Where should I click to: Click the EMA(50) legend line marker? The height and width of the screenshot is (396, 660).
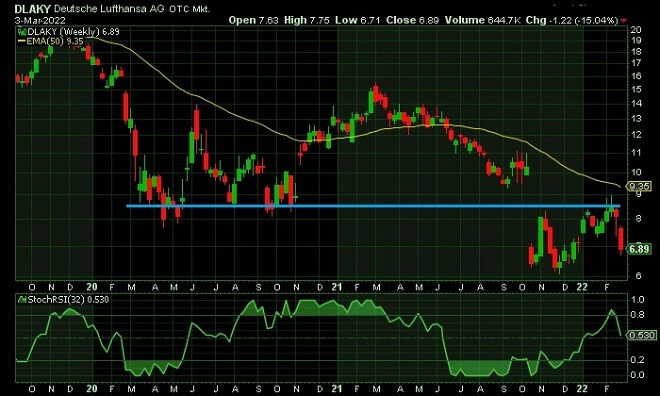pos(21,41)
